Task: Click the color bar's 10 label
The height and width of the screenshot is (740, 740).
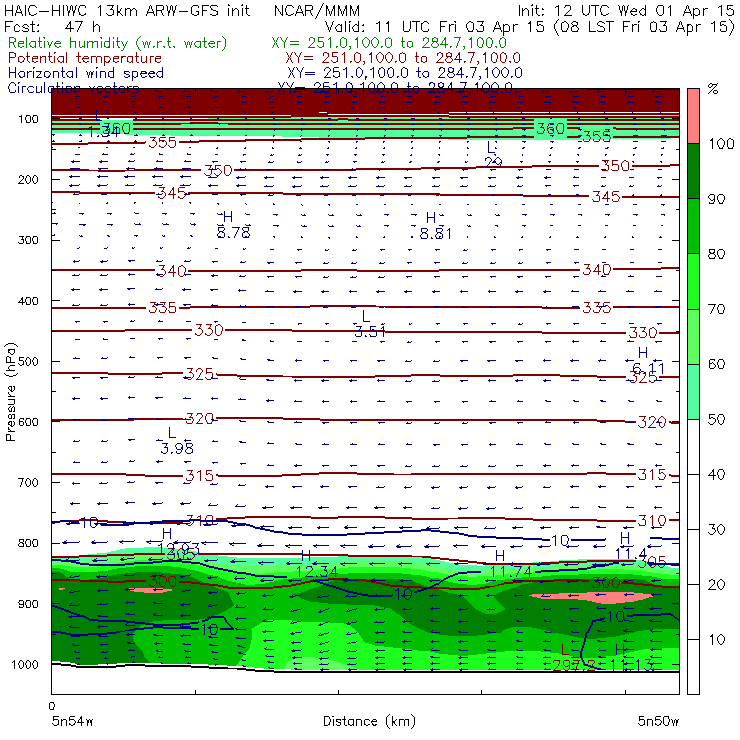Action: 716,639
